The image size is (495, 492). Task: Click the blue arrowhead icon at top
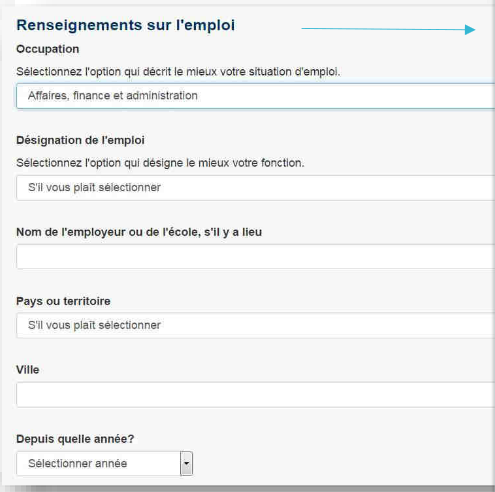[470, 30]
